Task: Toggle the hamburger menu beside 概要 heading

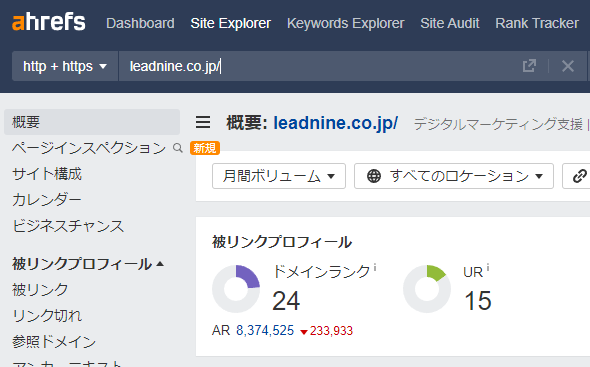Action: click(x=203, y=122)
